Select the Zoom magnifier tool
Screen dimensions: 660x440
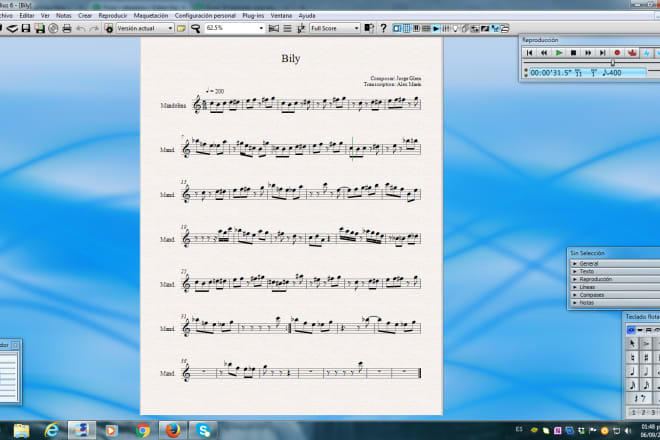(195, 28)
